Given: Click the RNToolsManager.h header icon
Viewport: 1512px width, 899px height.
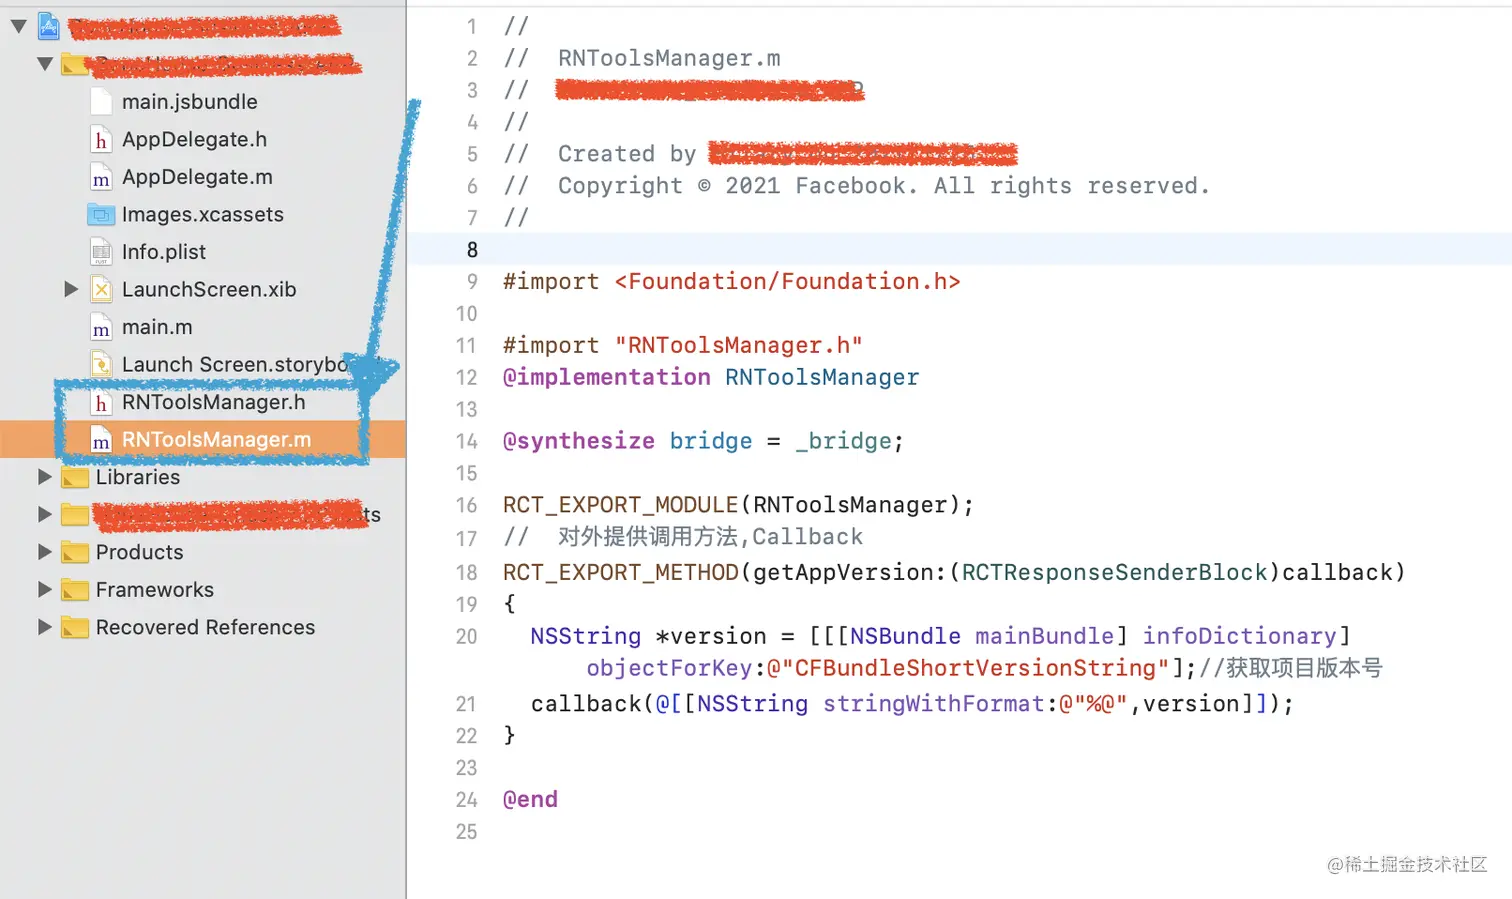Looking at the screenshot, I should pos(100,403).
